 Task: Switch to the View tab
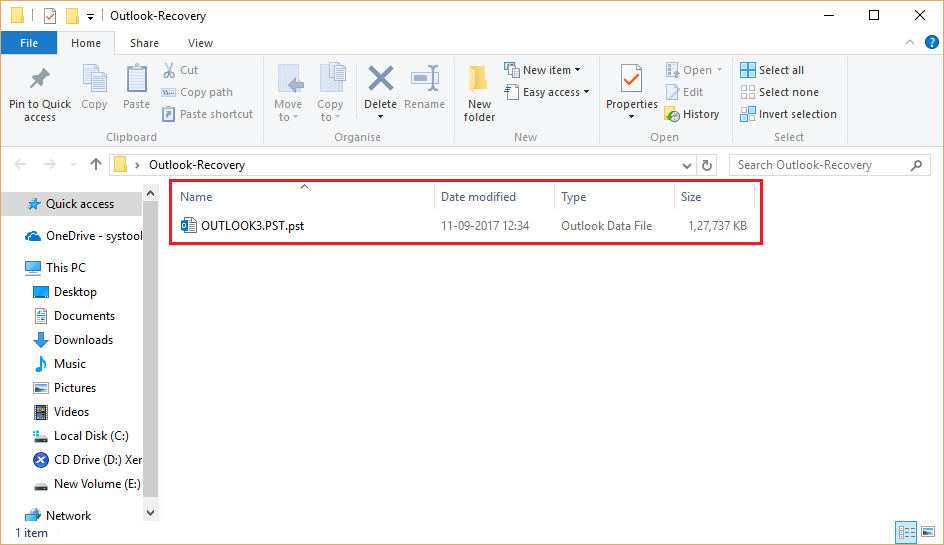pyautogui.click(x=200, y=43)
